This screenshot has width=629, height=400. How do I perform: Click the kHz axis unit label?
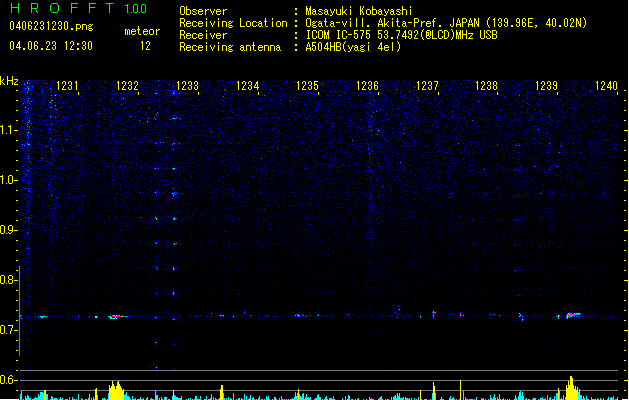9,81
